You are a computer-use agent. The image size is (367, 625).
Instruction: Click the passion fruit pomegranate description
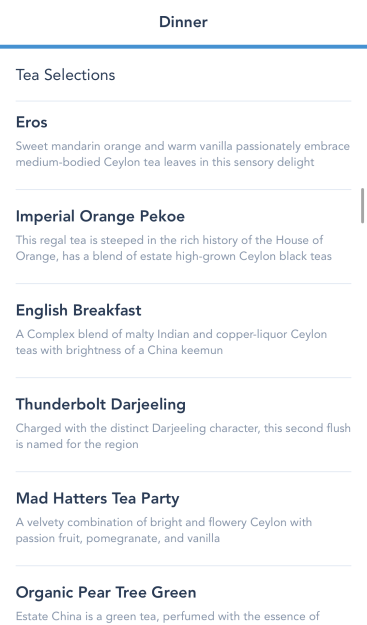coord(164,530)
